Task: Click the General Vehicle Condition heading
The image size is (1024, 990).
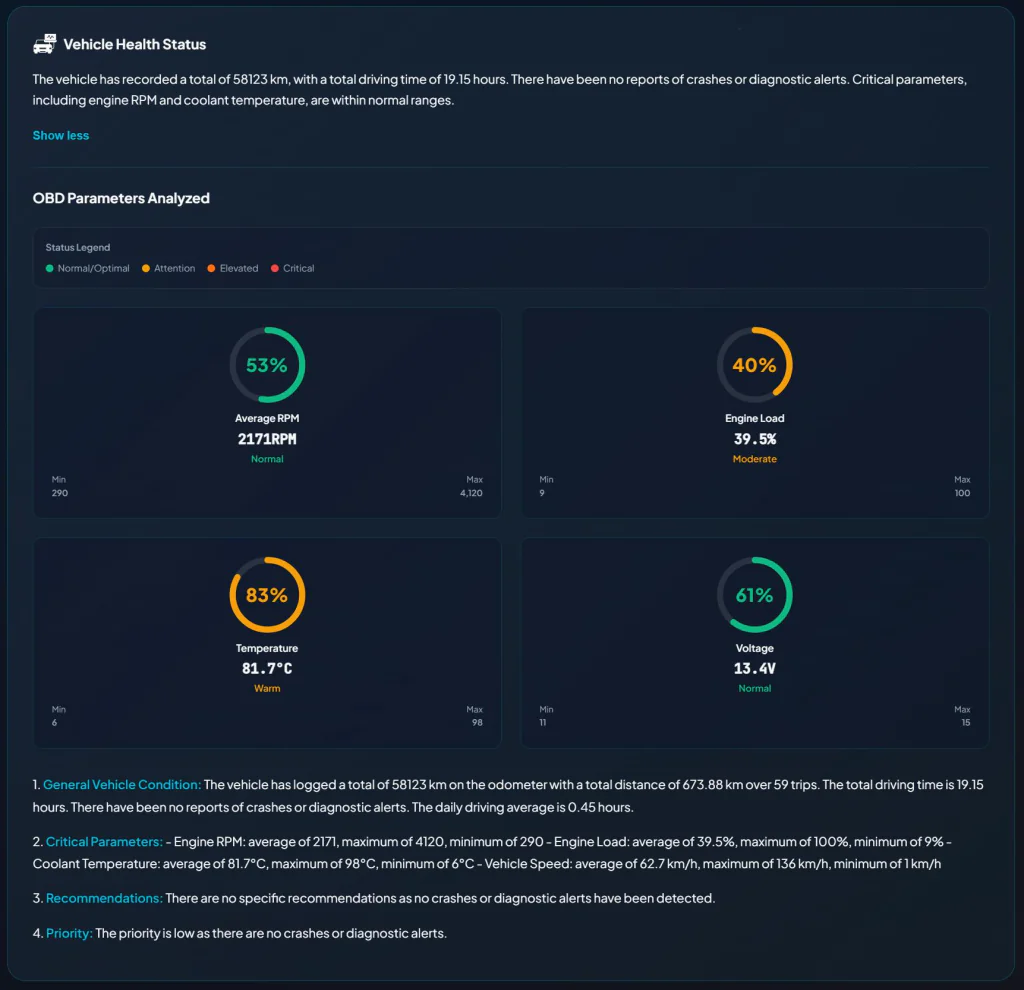Action: click(x=122, y=784)
